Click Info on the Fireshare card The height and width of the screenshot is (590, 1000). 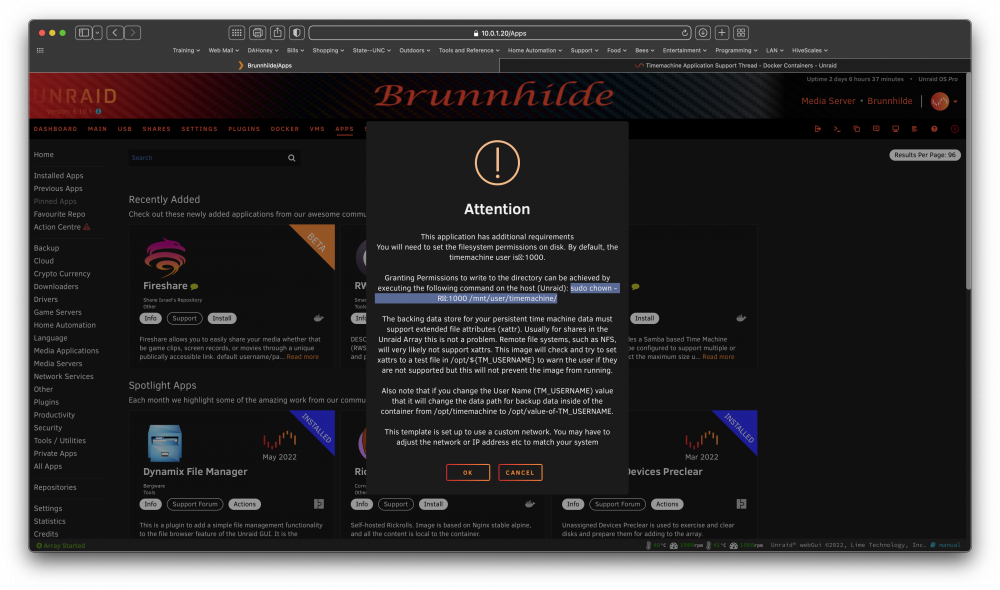151,318
